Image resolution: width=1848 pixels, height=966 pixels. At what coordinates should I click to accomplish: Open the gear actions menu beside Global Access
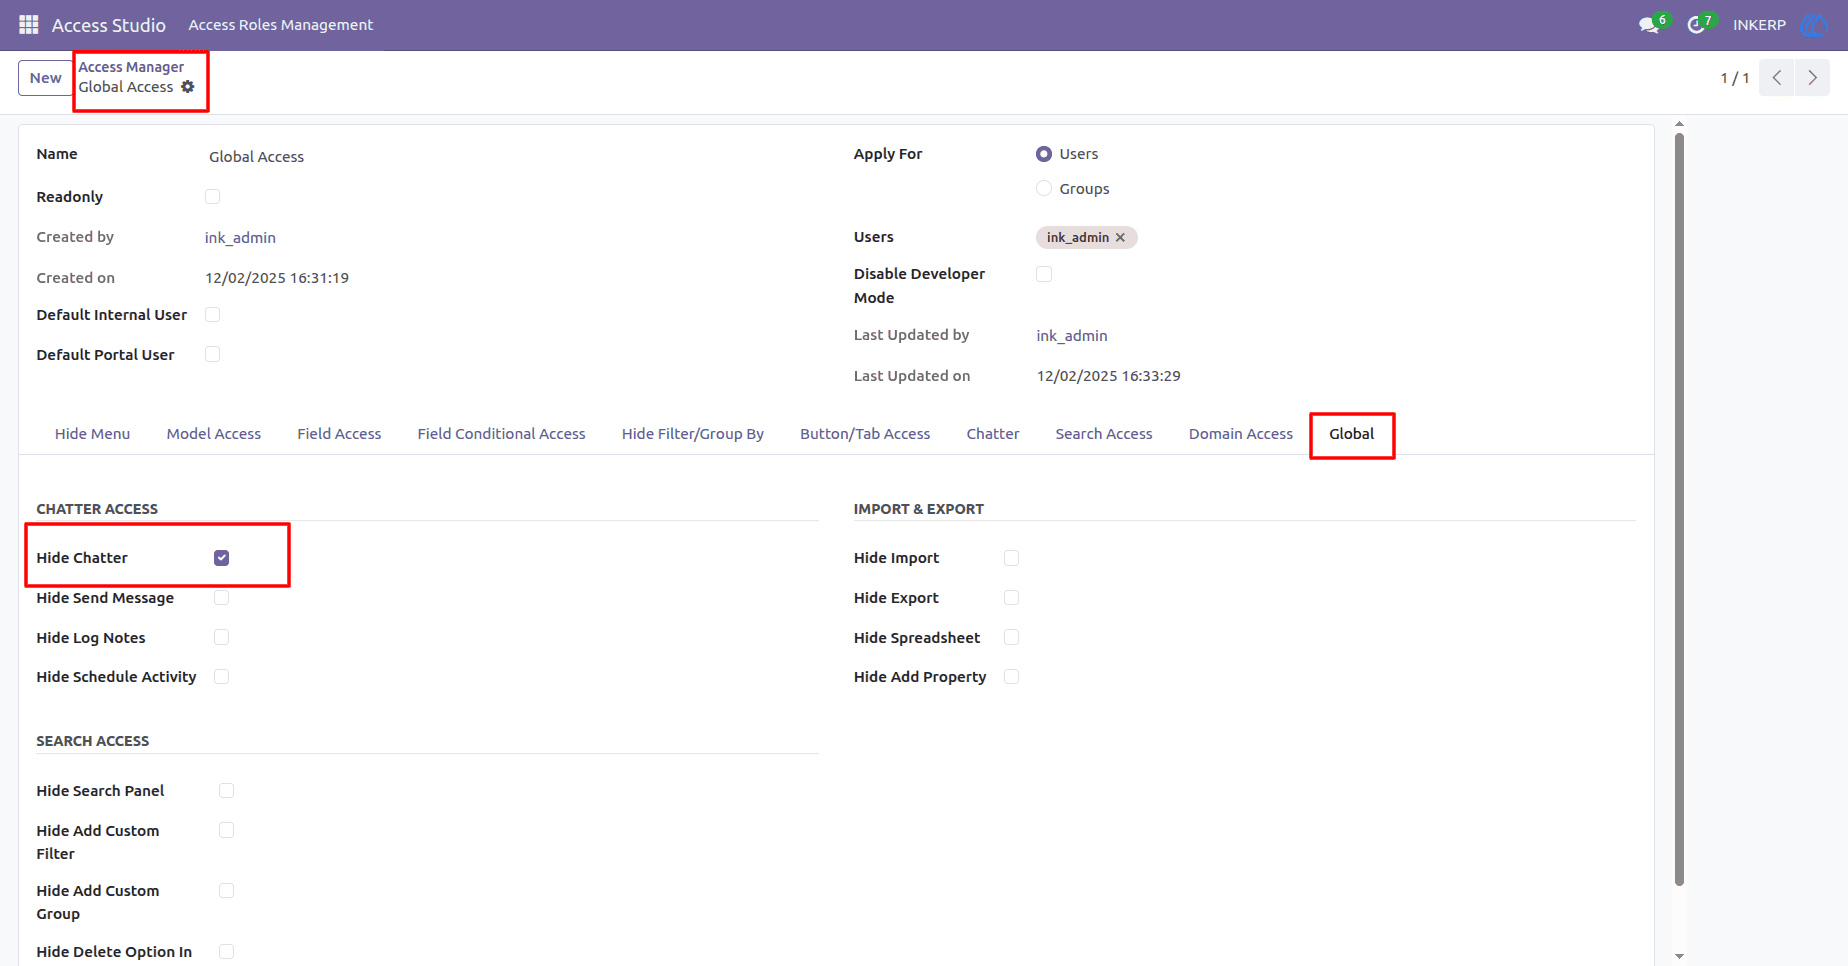click(x=188, y=87)
